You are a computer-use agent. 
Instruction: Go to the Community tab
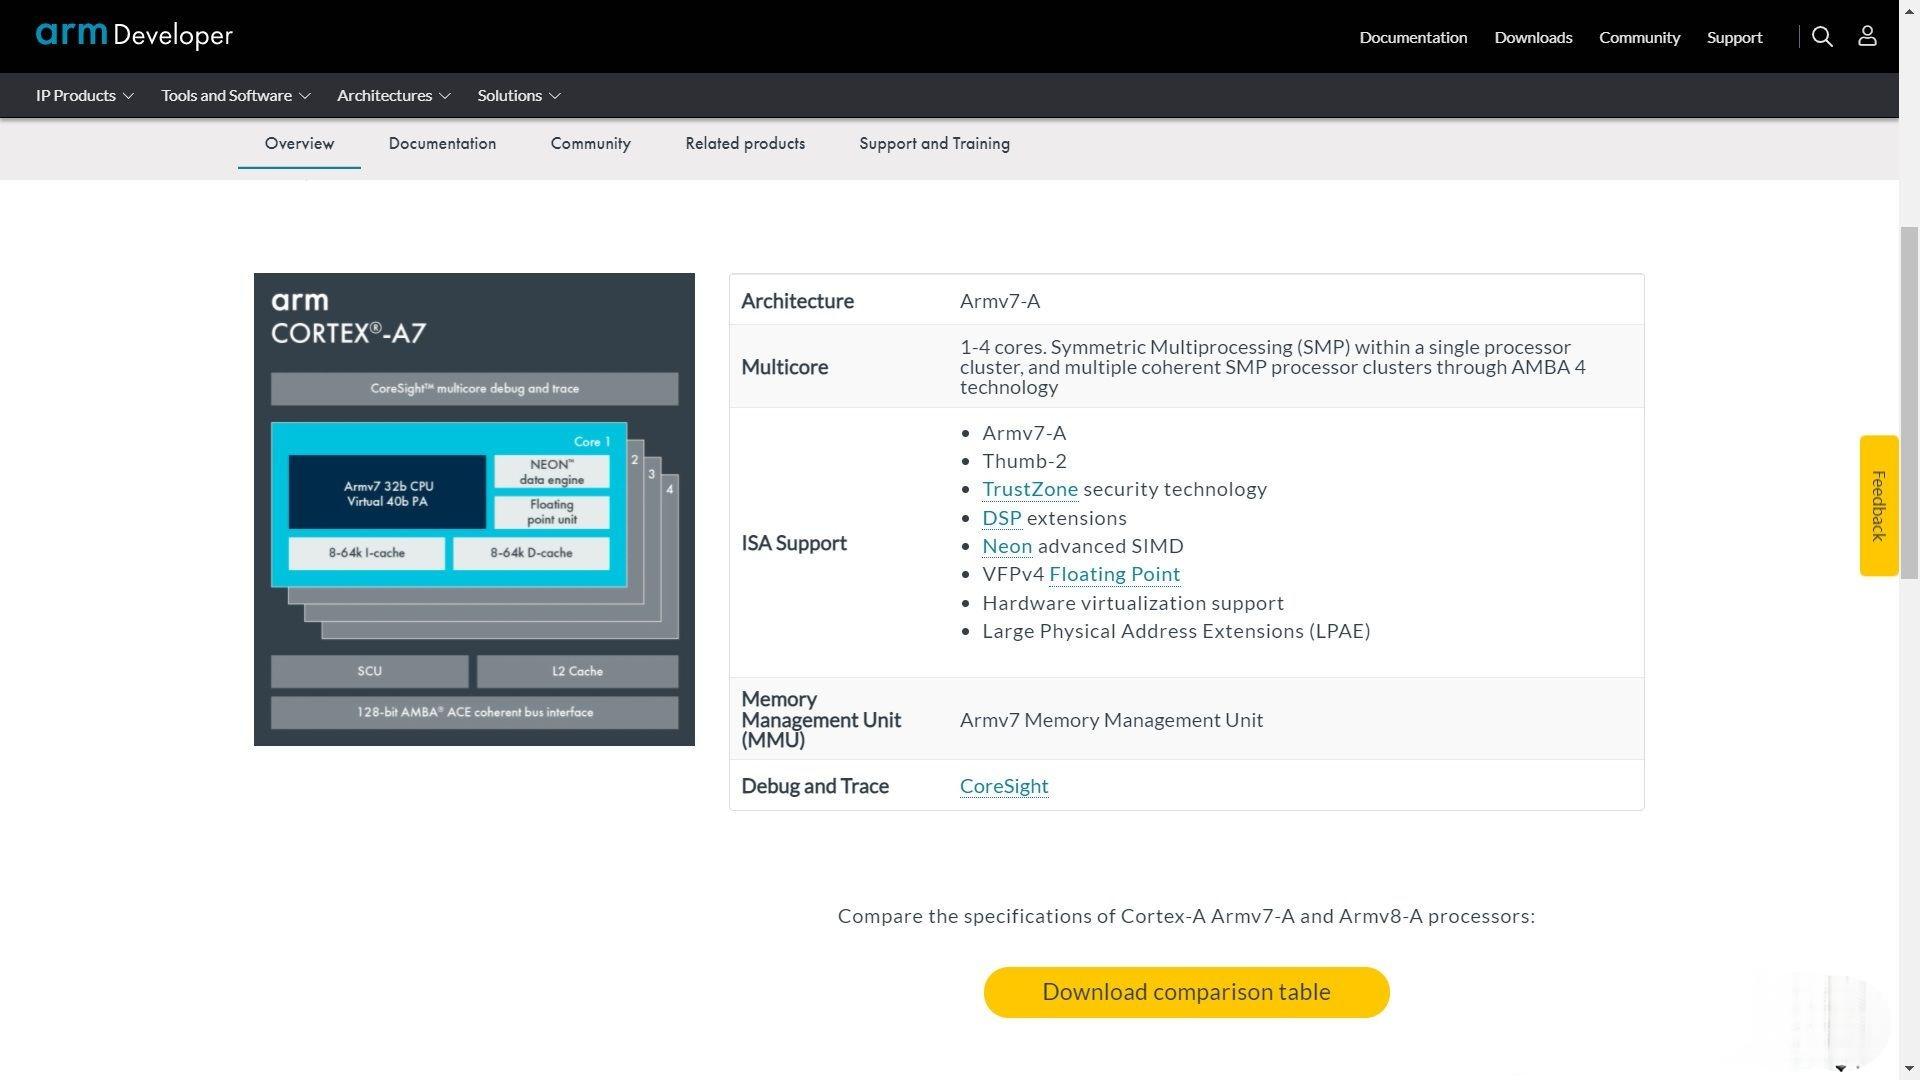coord(590,143)
